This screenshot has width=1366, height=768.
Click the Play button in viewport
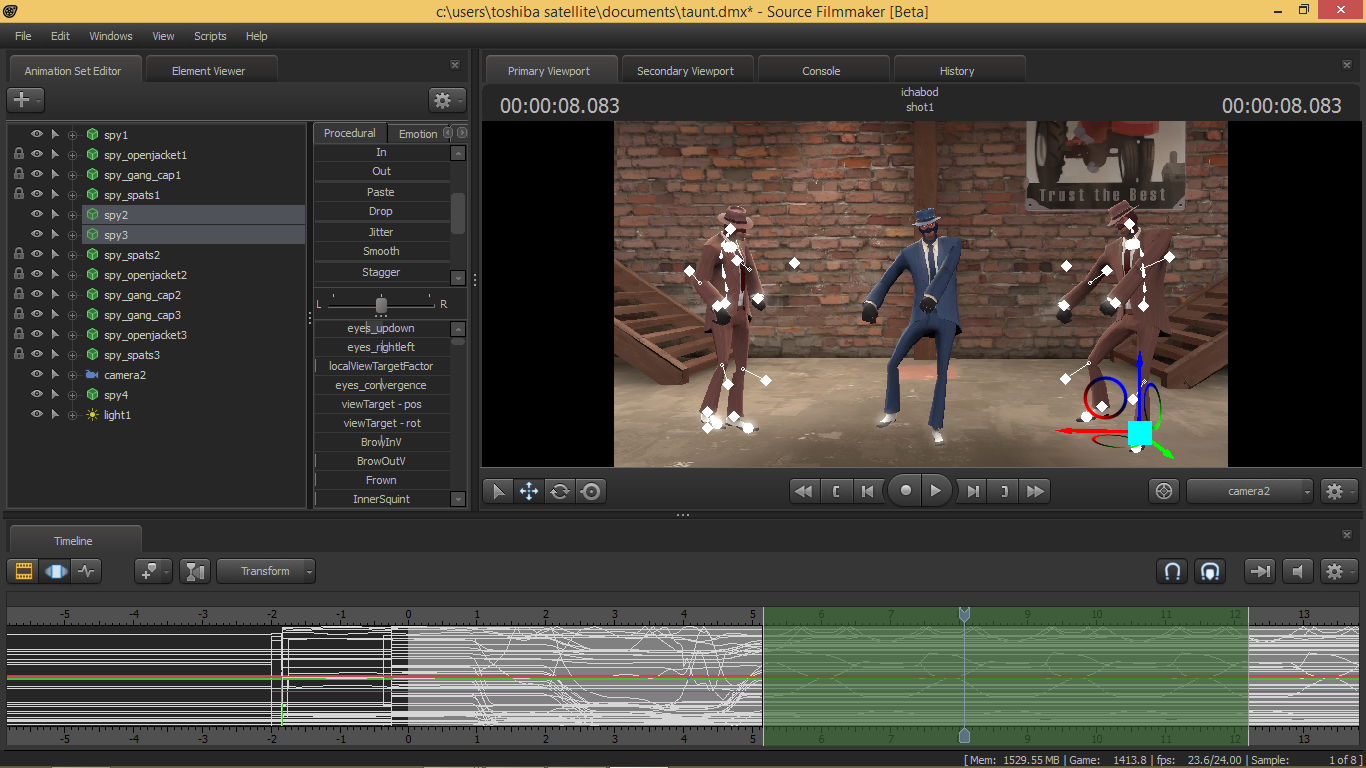tap(935, 491)
